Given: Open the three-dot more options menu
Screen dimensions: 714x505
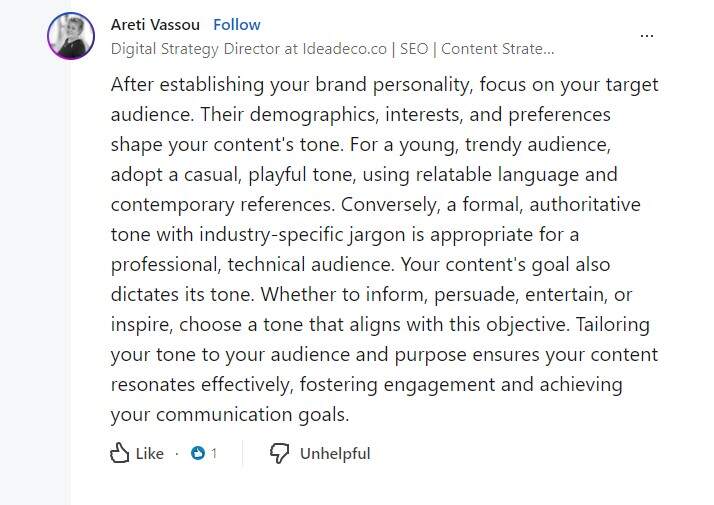Looking at the screenshot, I should click(x=647, y=36).
